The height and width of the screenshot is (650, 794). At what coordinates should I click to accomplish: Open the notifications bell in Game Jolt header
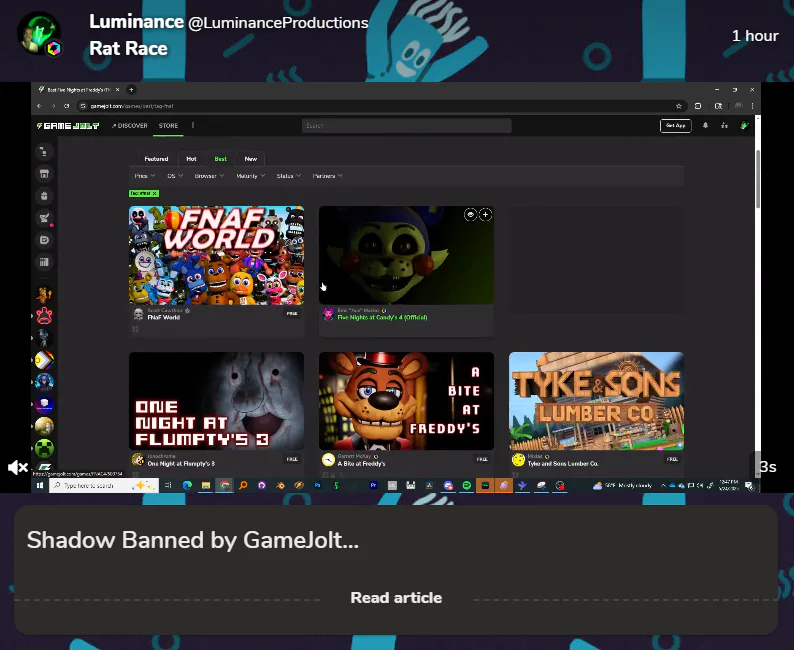pyautogui.click(x=705, y=126)
